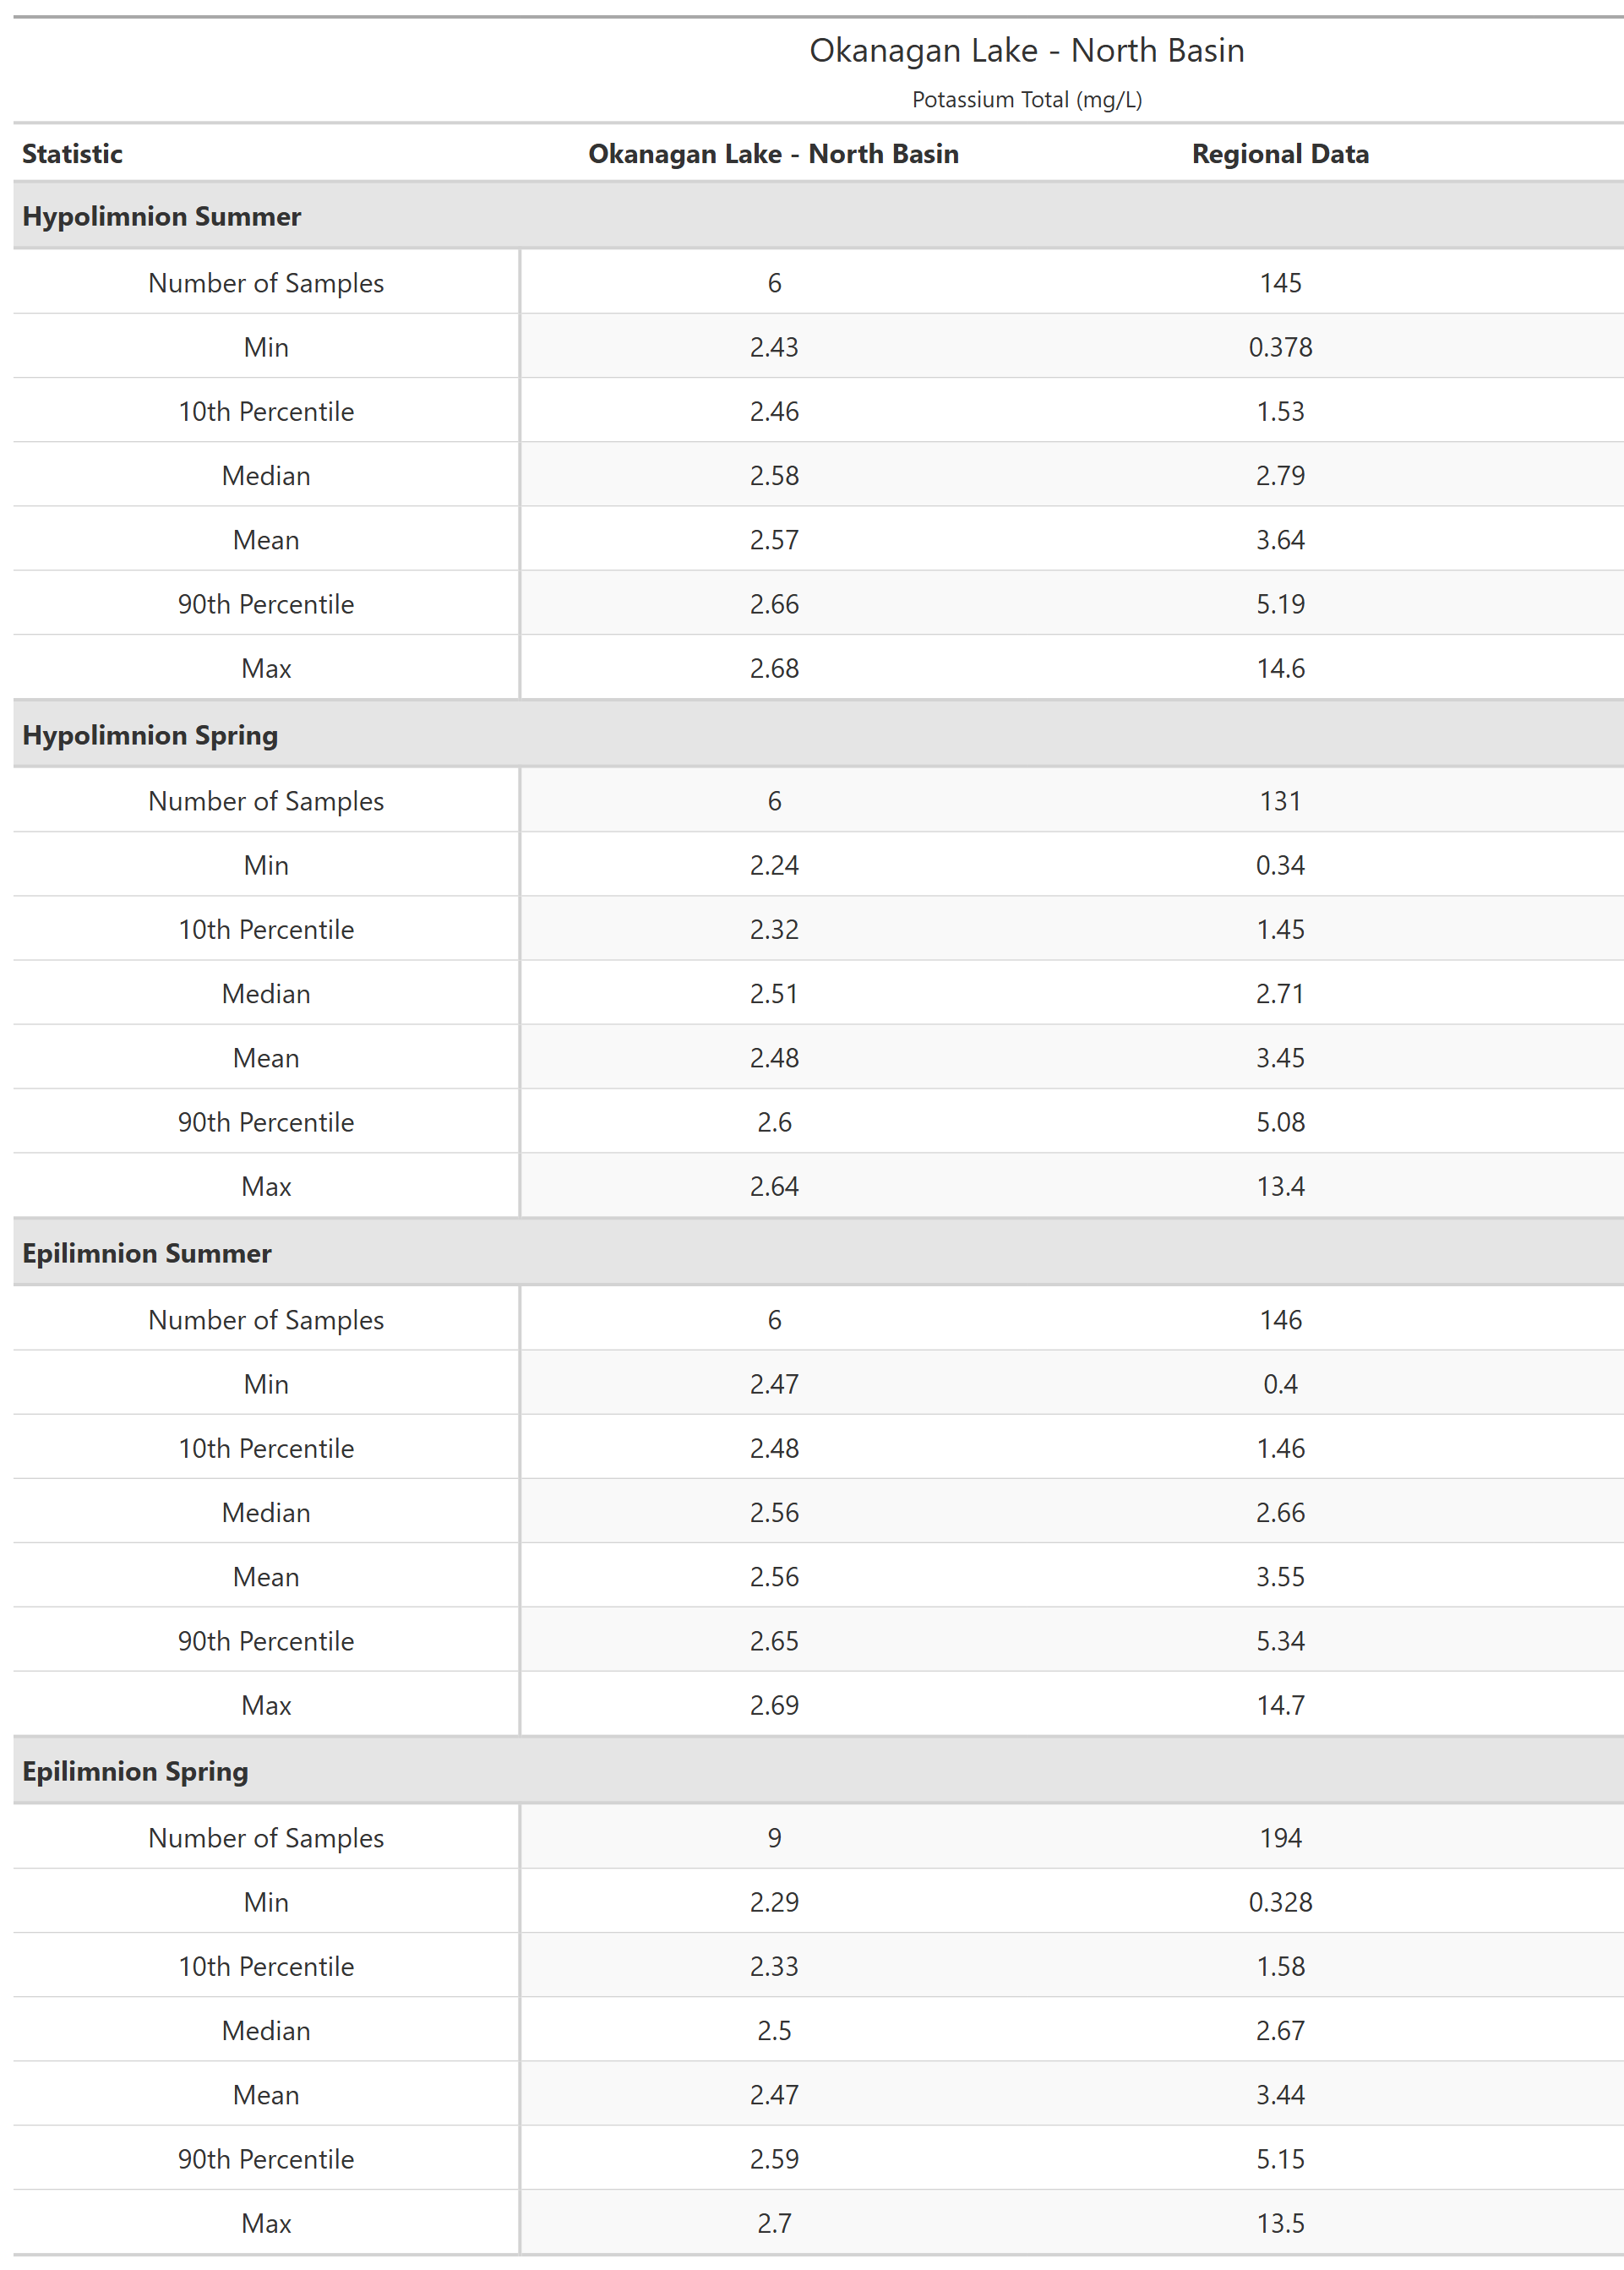This screenshot has width=1624, height=2270.
Task: Click the Potassium Total (mg/L) subtitle
Action: coord(1026,100)
